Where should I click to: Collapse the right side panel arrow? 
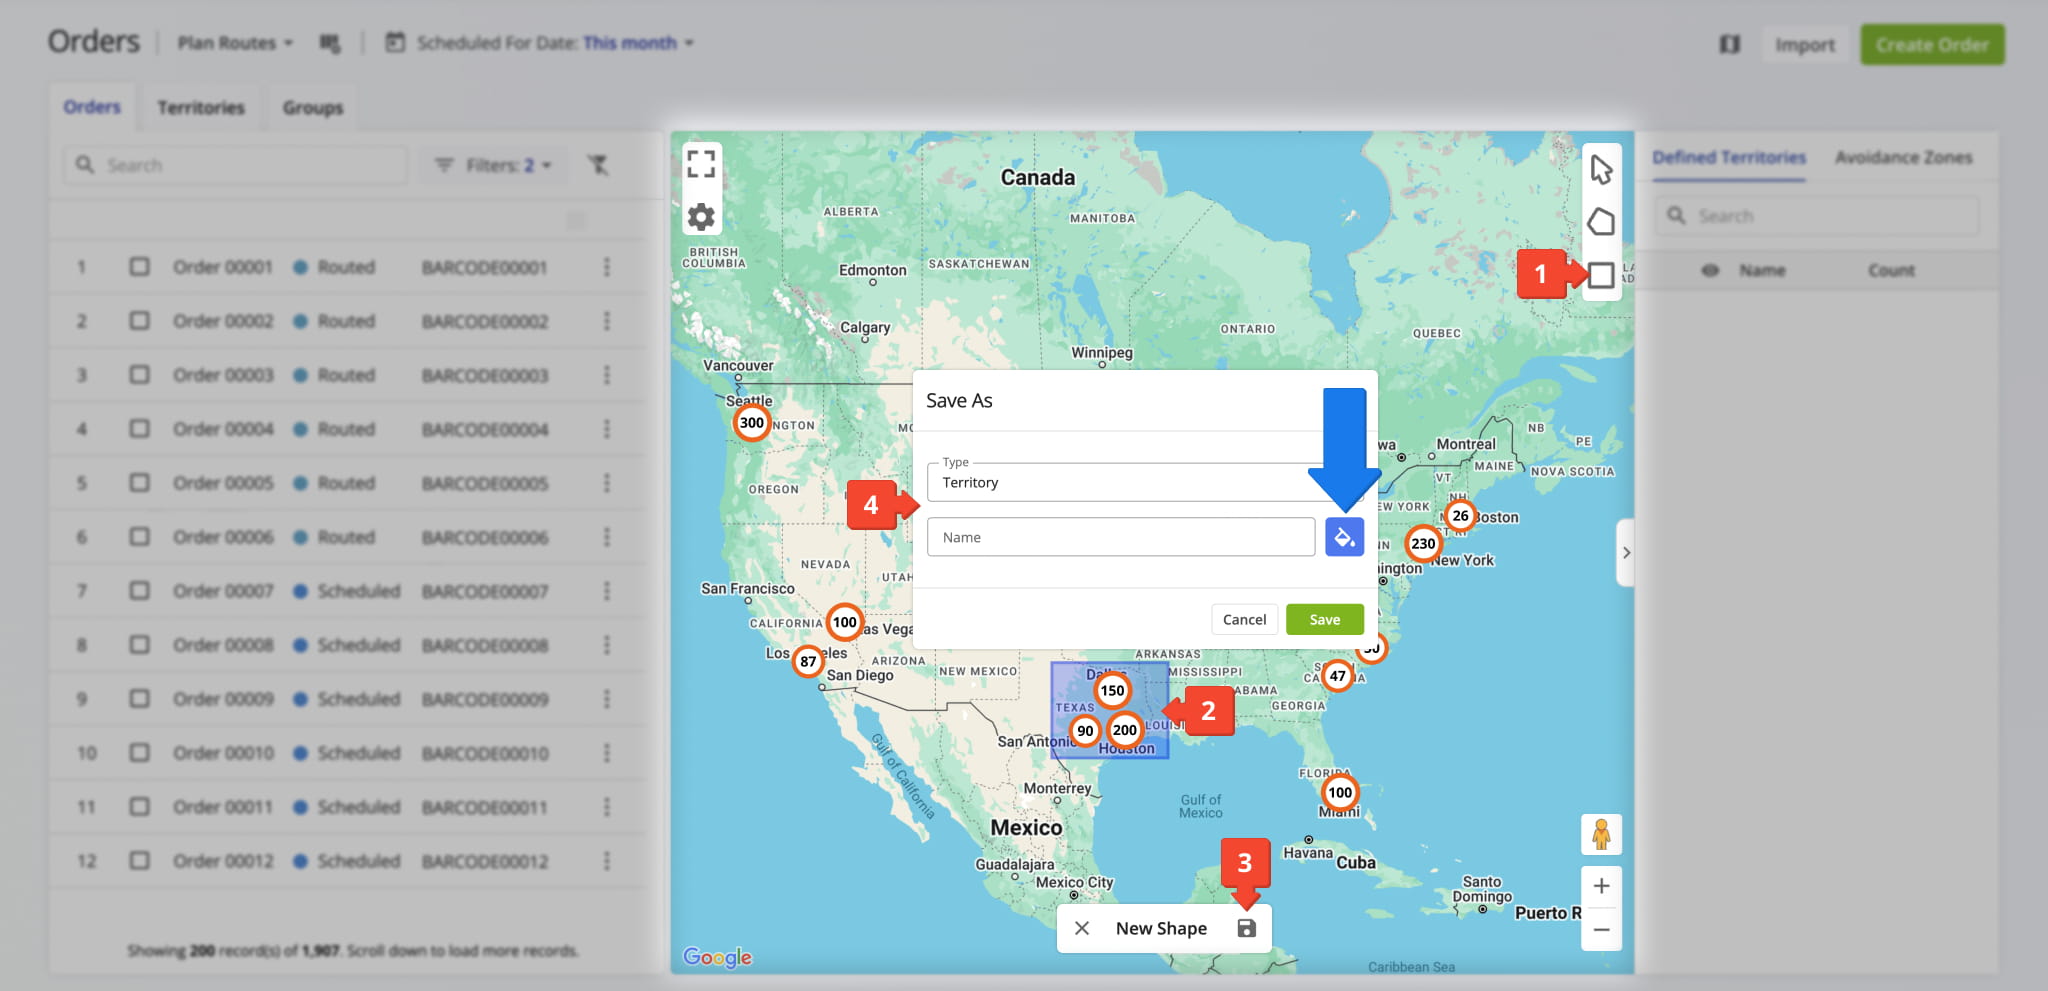pos(1626,552)
